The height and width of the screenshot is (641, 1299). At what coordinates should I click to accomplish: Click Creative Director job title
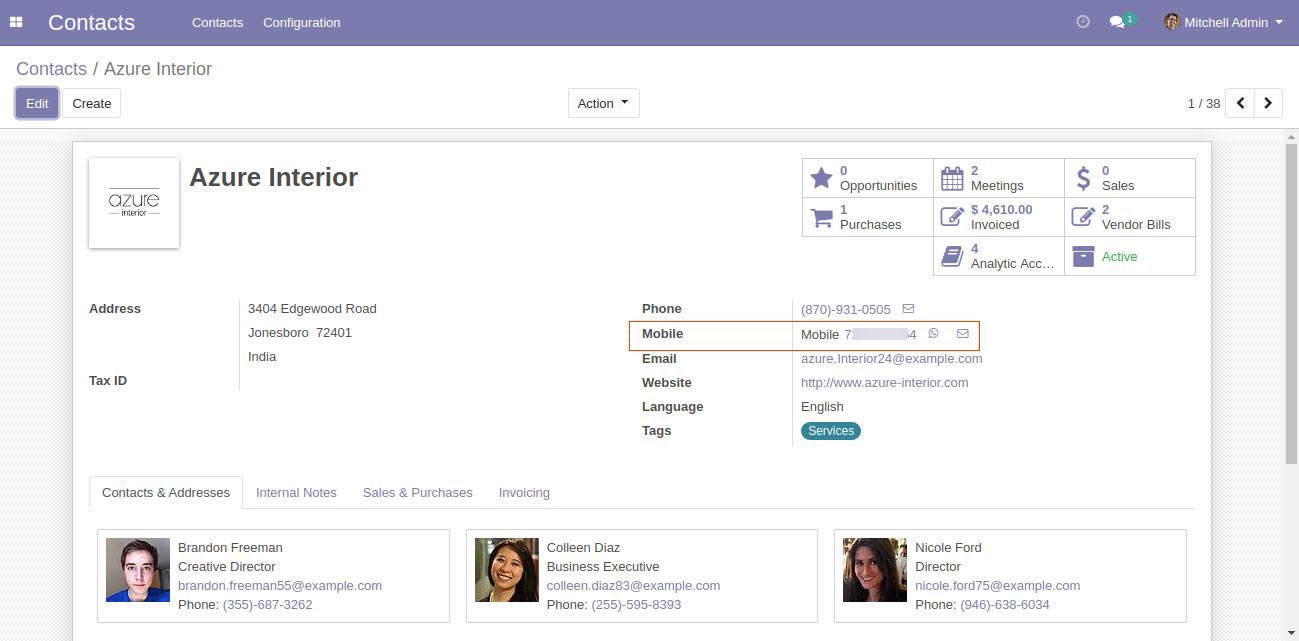pyautogui.click(x=228, y=566)
